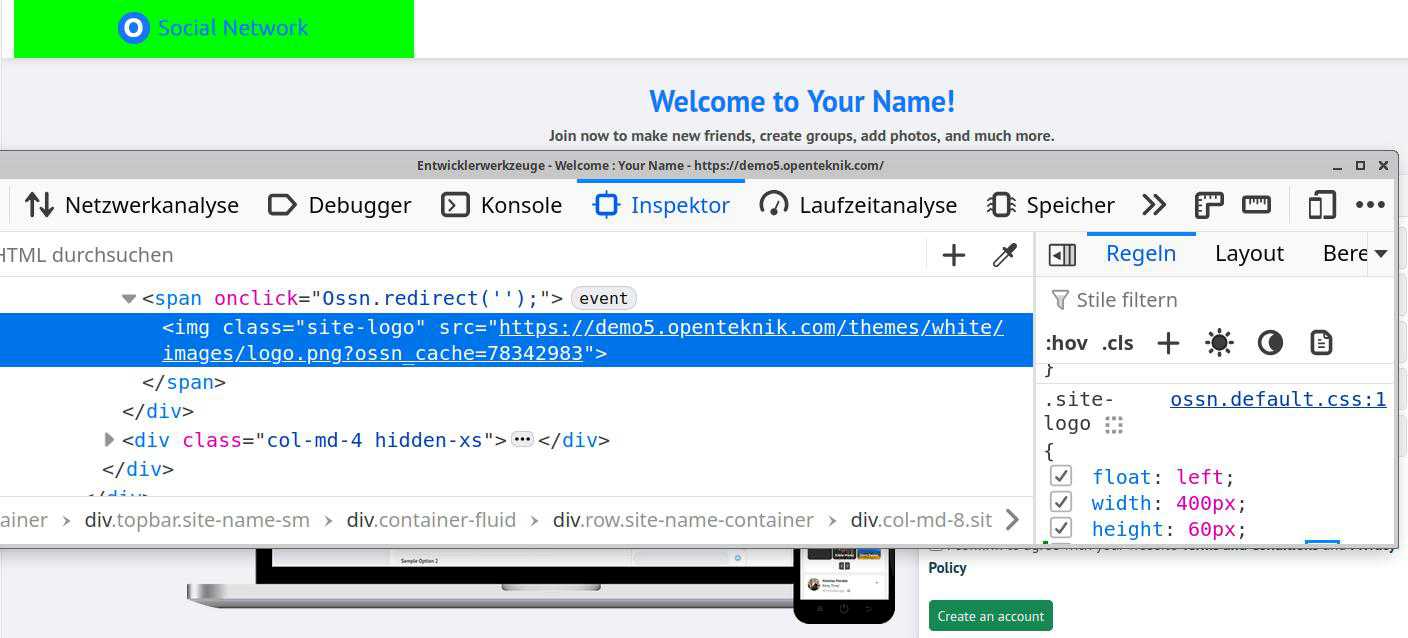
Task: Show more tools via double chevron
Action: (1154, 205)
